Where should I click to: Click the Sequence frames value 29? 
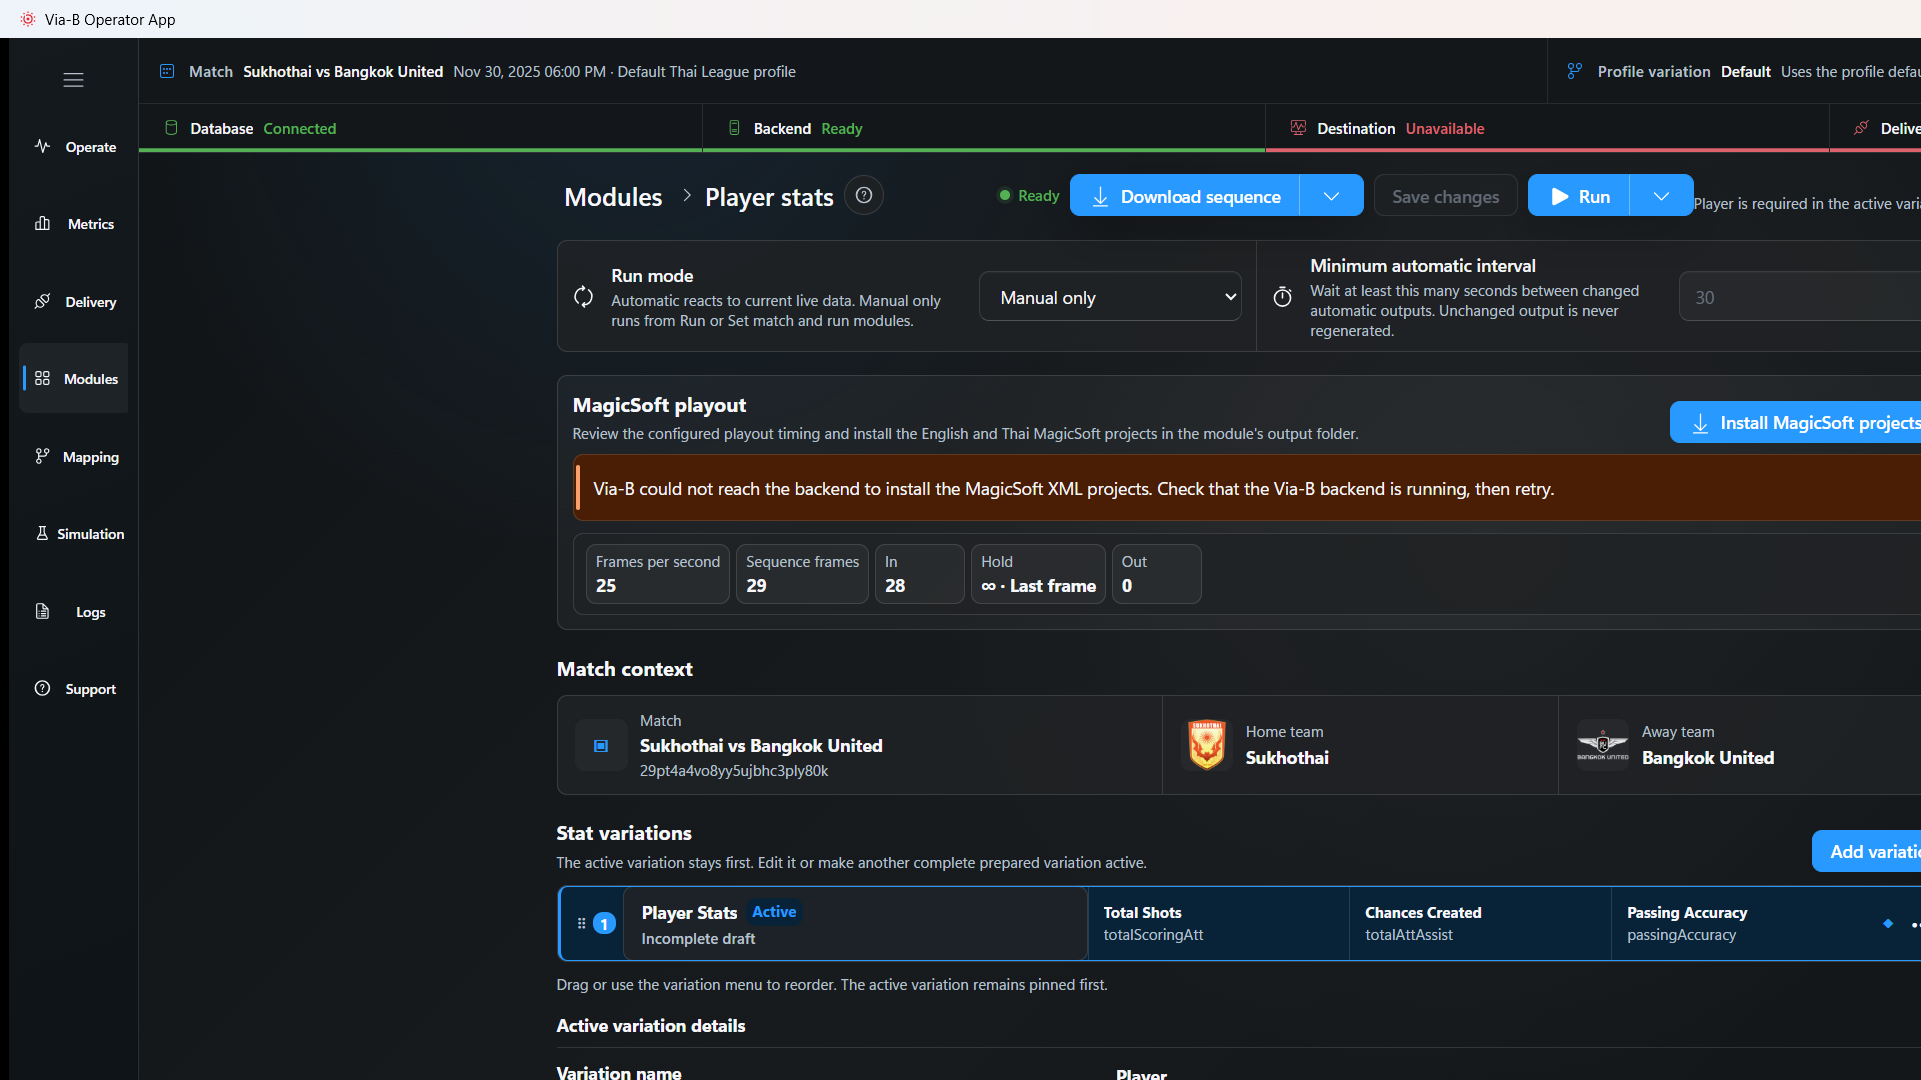click(756, 586)
